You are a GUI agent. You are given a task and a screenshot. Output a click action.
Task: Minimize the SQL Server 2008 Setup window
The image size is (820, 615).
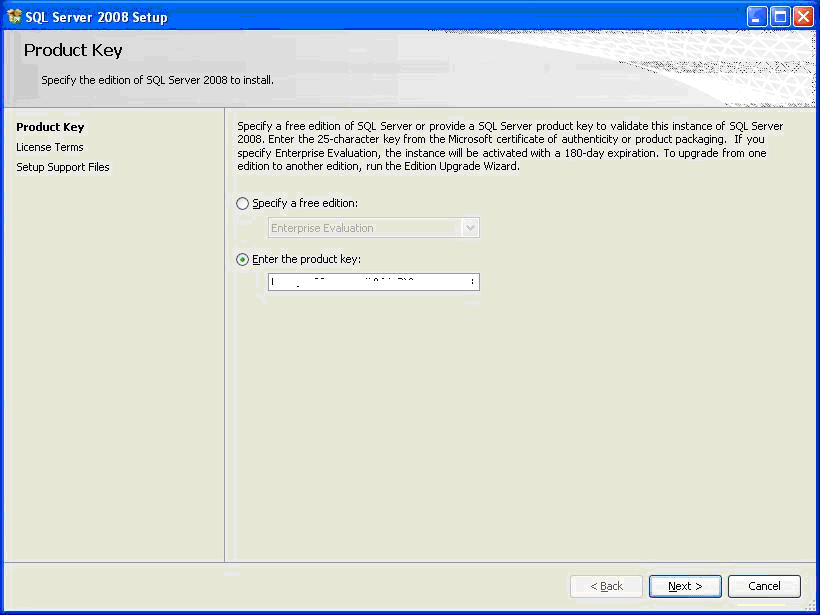pos(757,16)
